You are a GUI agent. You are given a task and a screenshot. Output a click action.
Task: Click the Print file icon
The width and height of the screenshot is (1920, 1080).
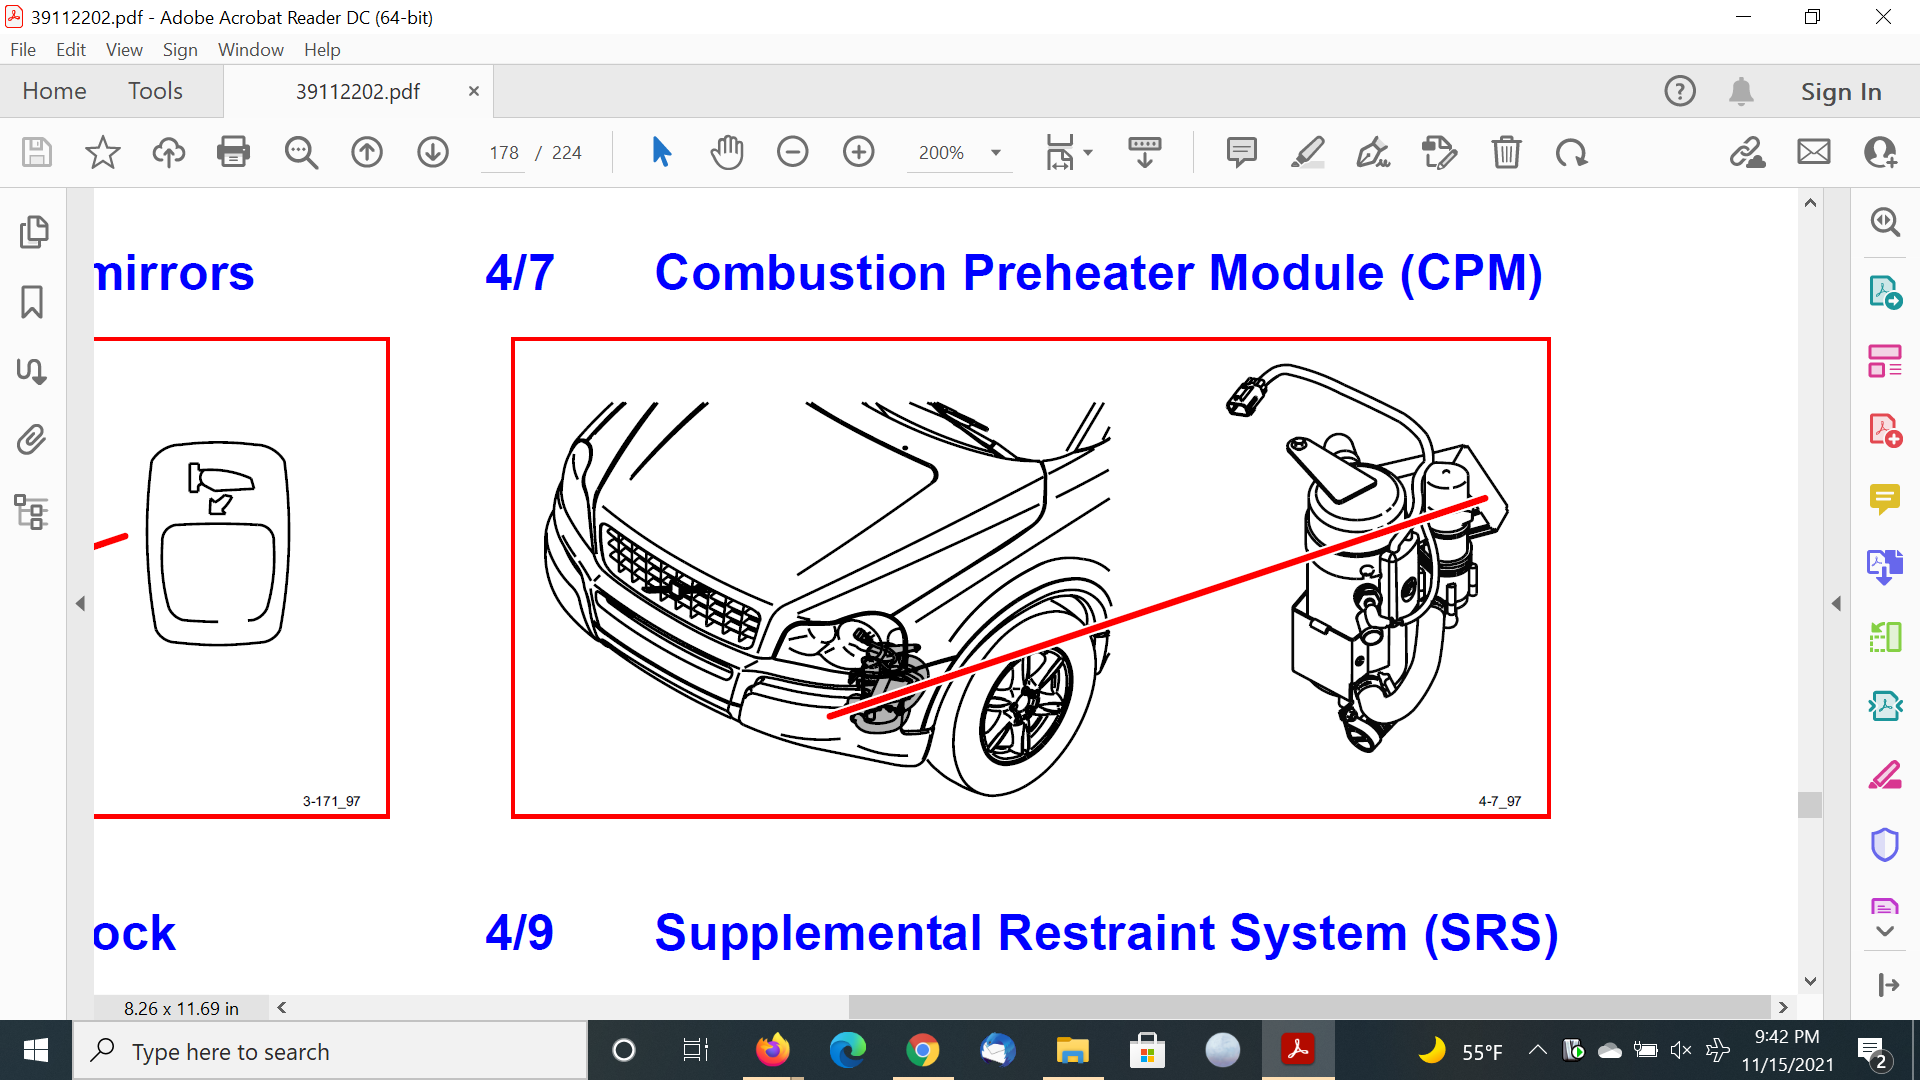(233, 152)
